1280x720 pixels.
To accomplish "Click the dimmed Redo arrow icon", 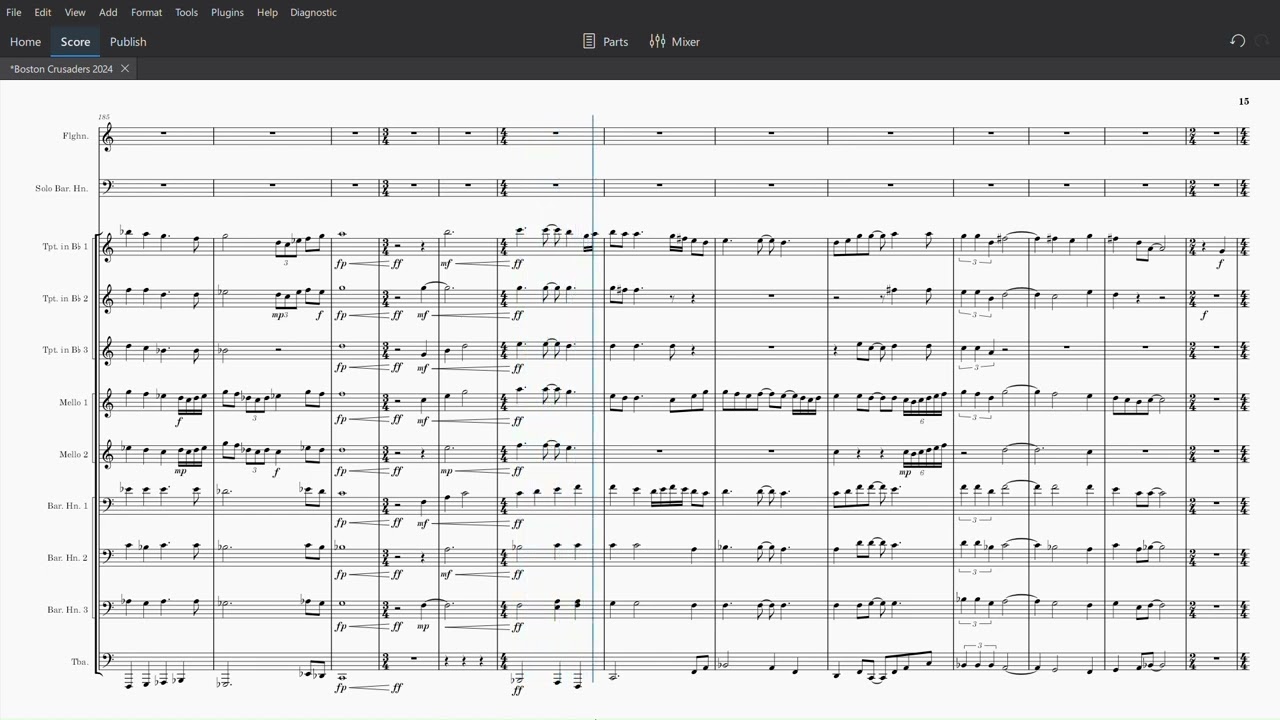I will 1262,41.
